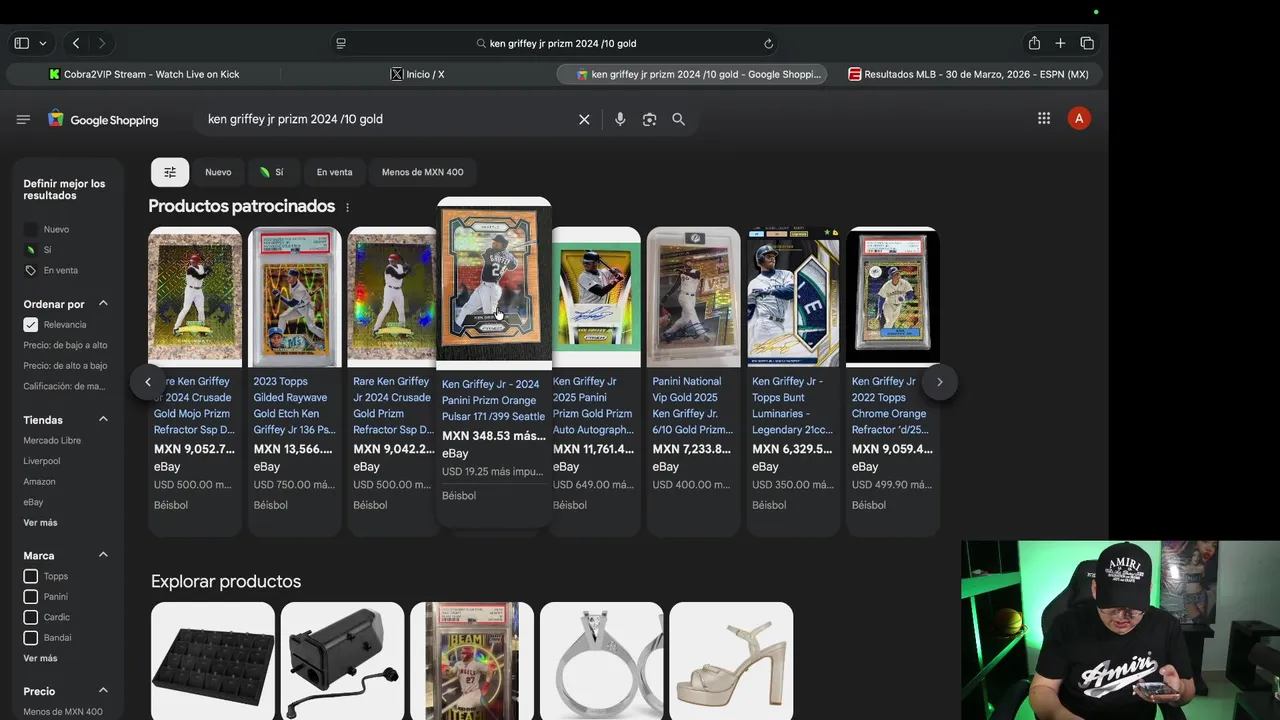Image resolution: width=1280 pixels, height=720 pixels.
Task: Open Safari share icon
Action: pyautogui.click(x=1034, y=43)
